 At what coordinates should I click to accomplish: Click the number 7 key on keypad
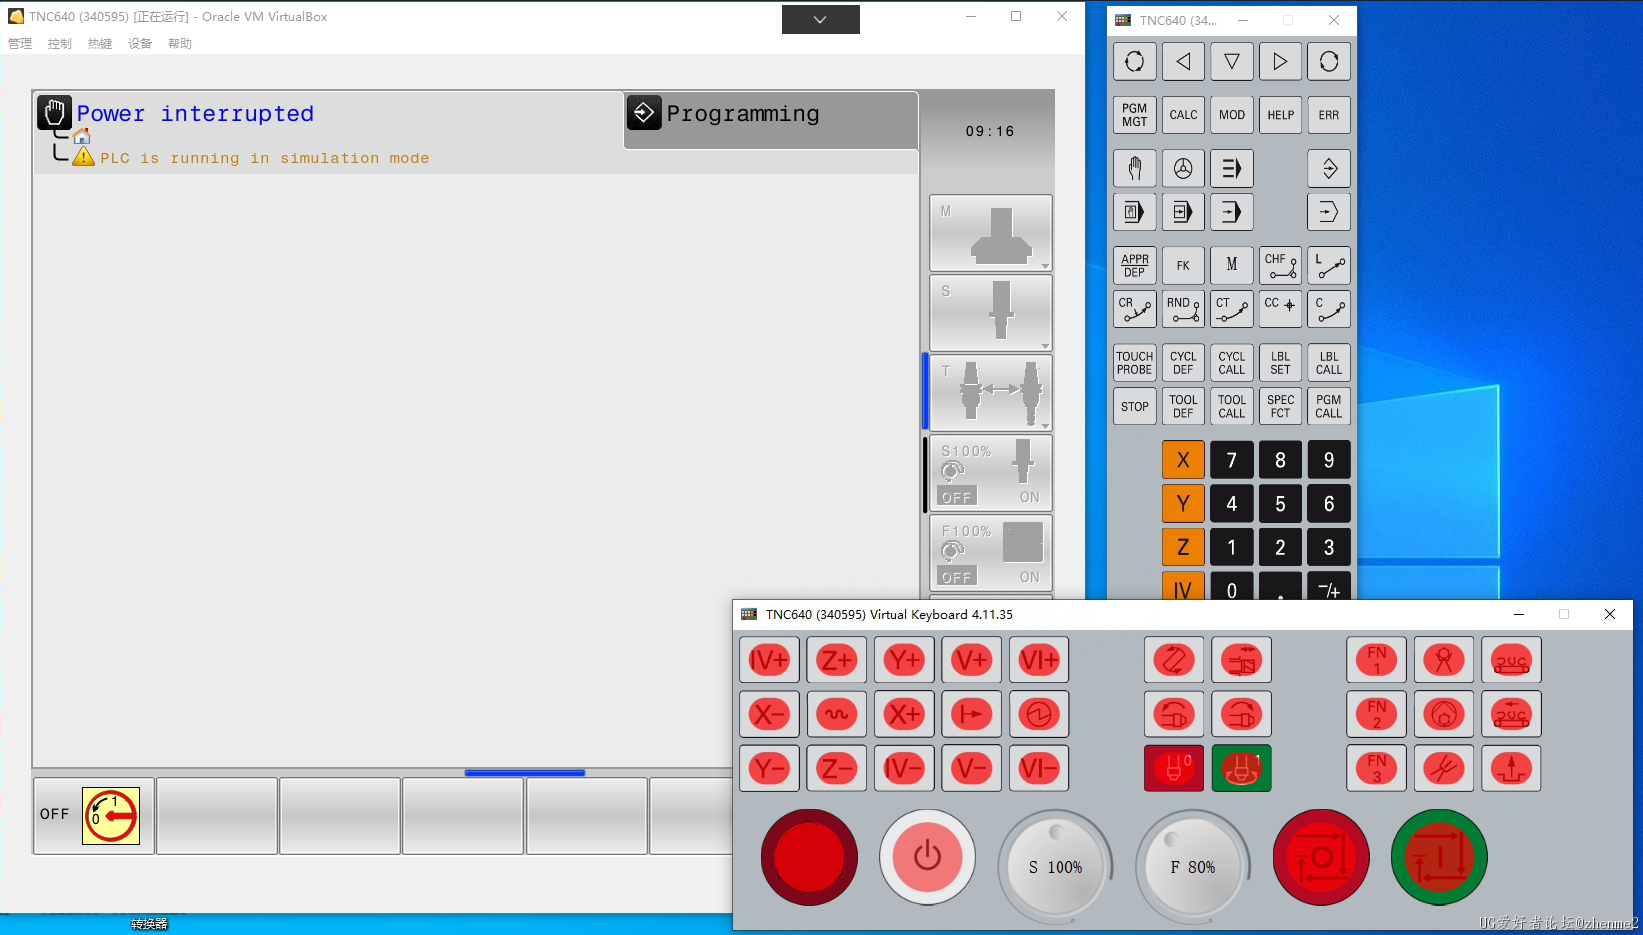coord(1231,460)
